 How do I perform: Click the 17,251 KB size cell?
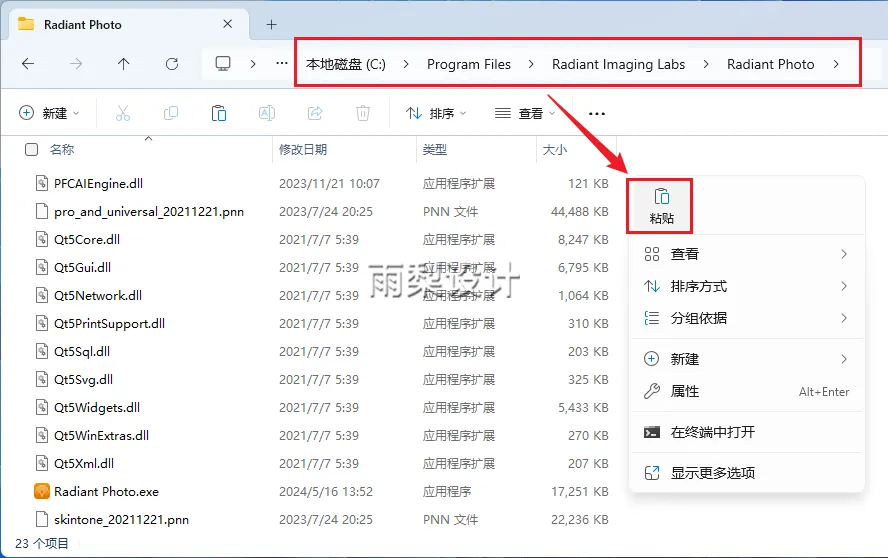(579, 492)
